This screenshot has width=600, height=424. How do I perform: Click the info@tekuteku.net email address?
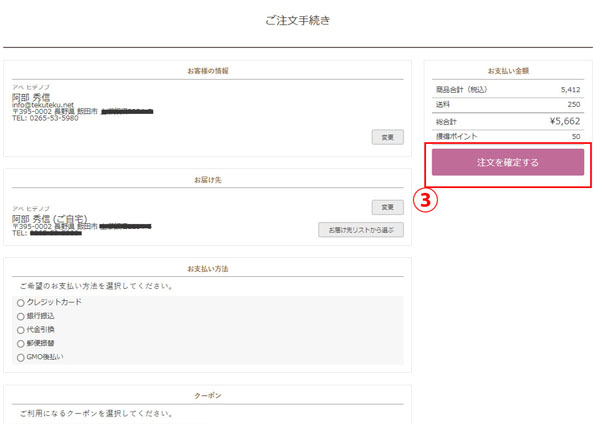tap(43, 104)
